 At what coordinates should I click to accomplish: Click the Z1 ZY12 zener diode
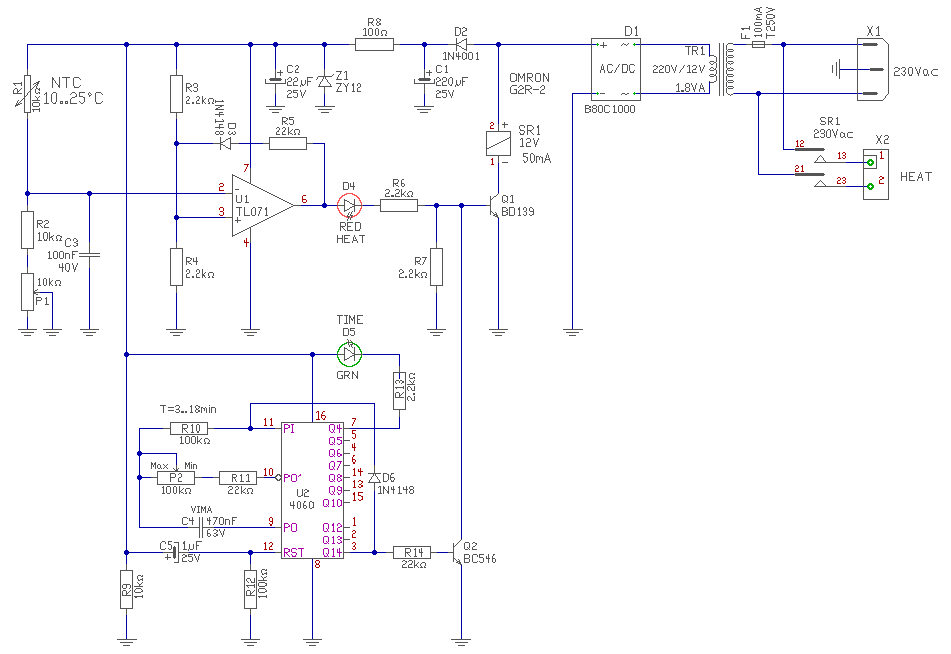tap(325, 81)
